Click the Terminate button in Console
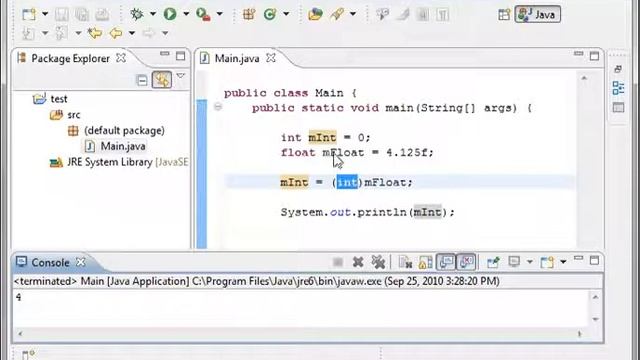Viewport: 640px width, 360px height. [x=338, y=262]
